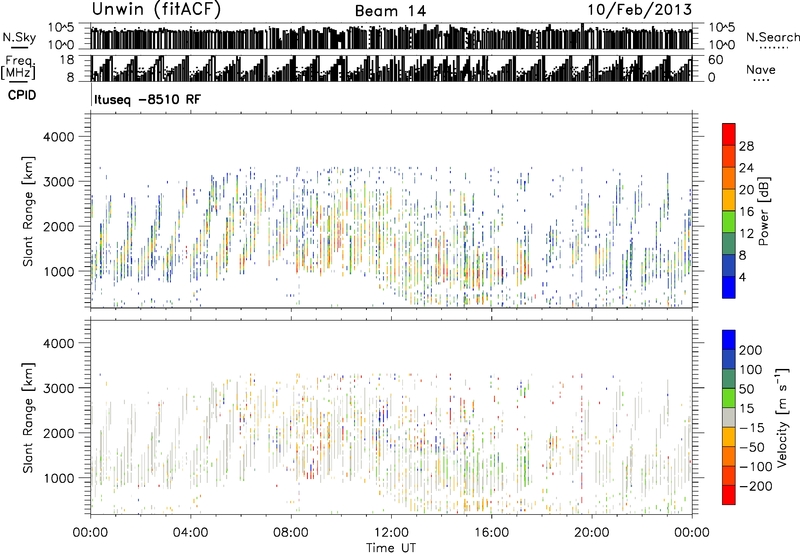Click the red bottom segment of velocity colorbar

point(729,495)
